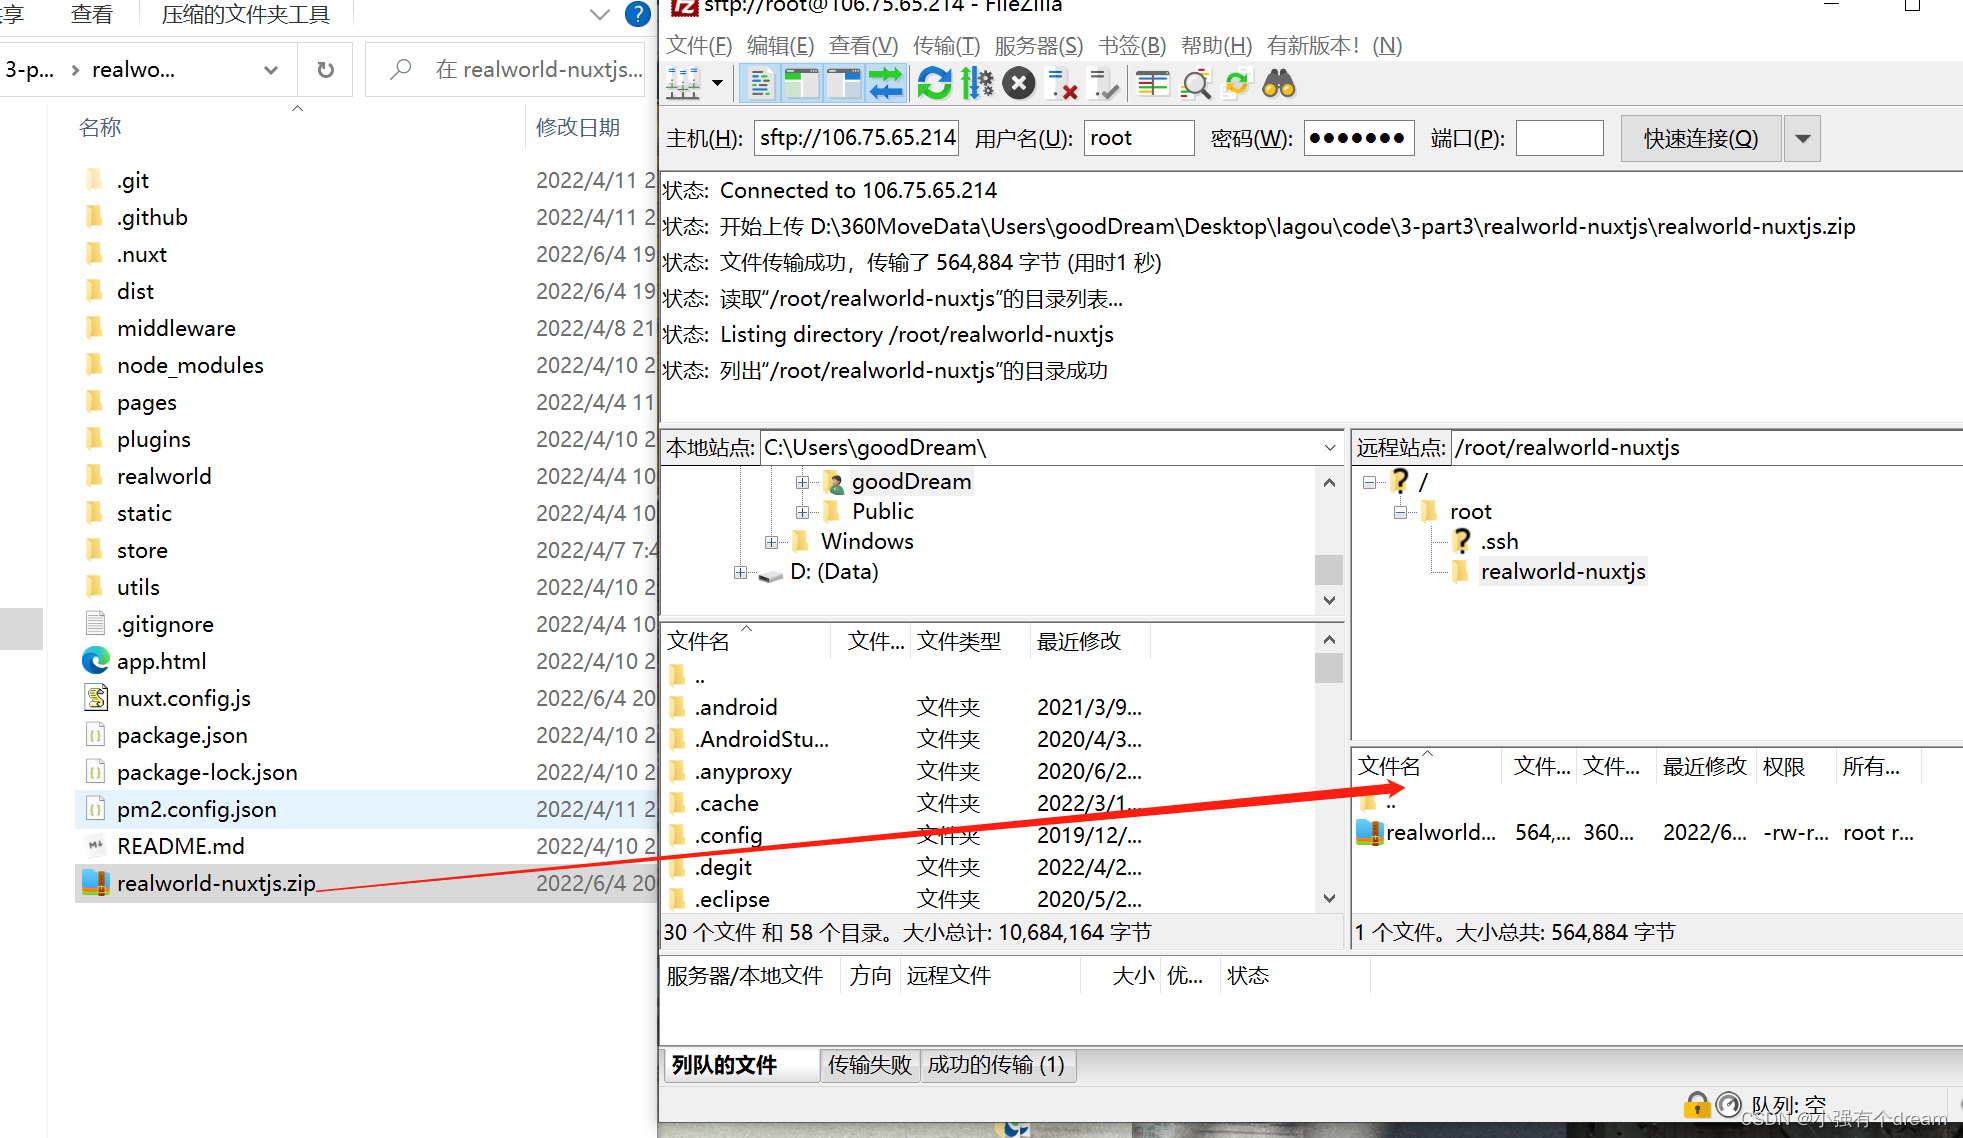This screenshot has height=1138, width=1963.
Task: Refresh the Explorer folder view
Action: click(x=325, y=70)
